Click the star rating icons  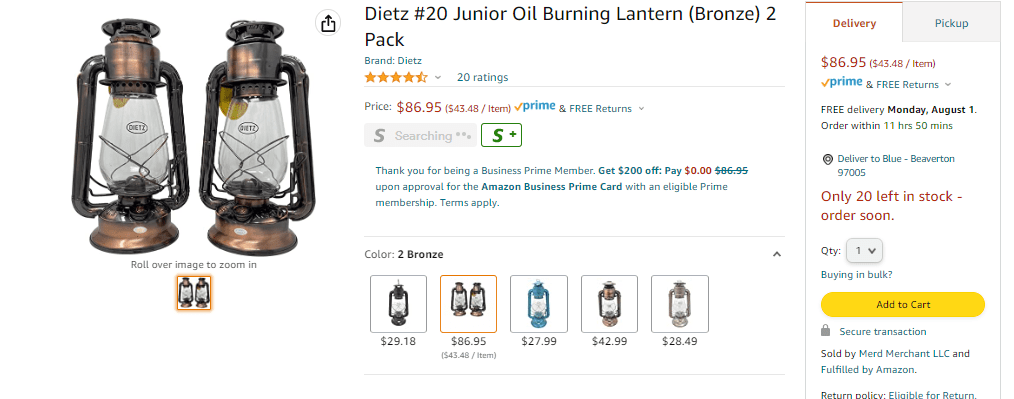coord(396,78)
